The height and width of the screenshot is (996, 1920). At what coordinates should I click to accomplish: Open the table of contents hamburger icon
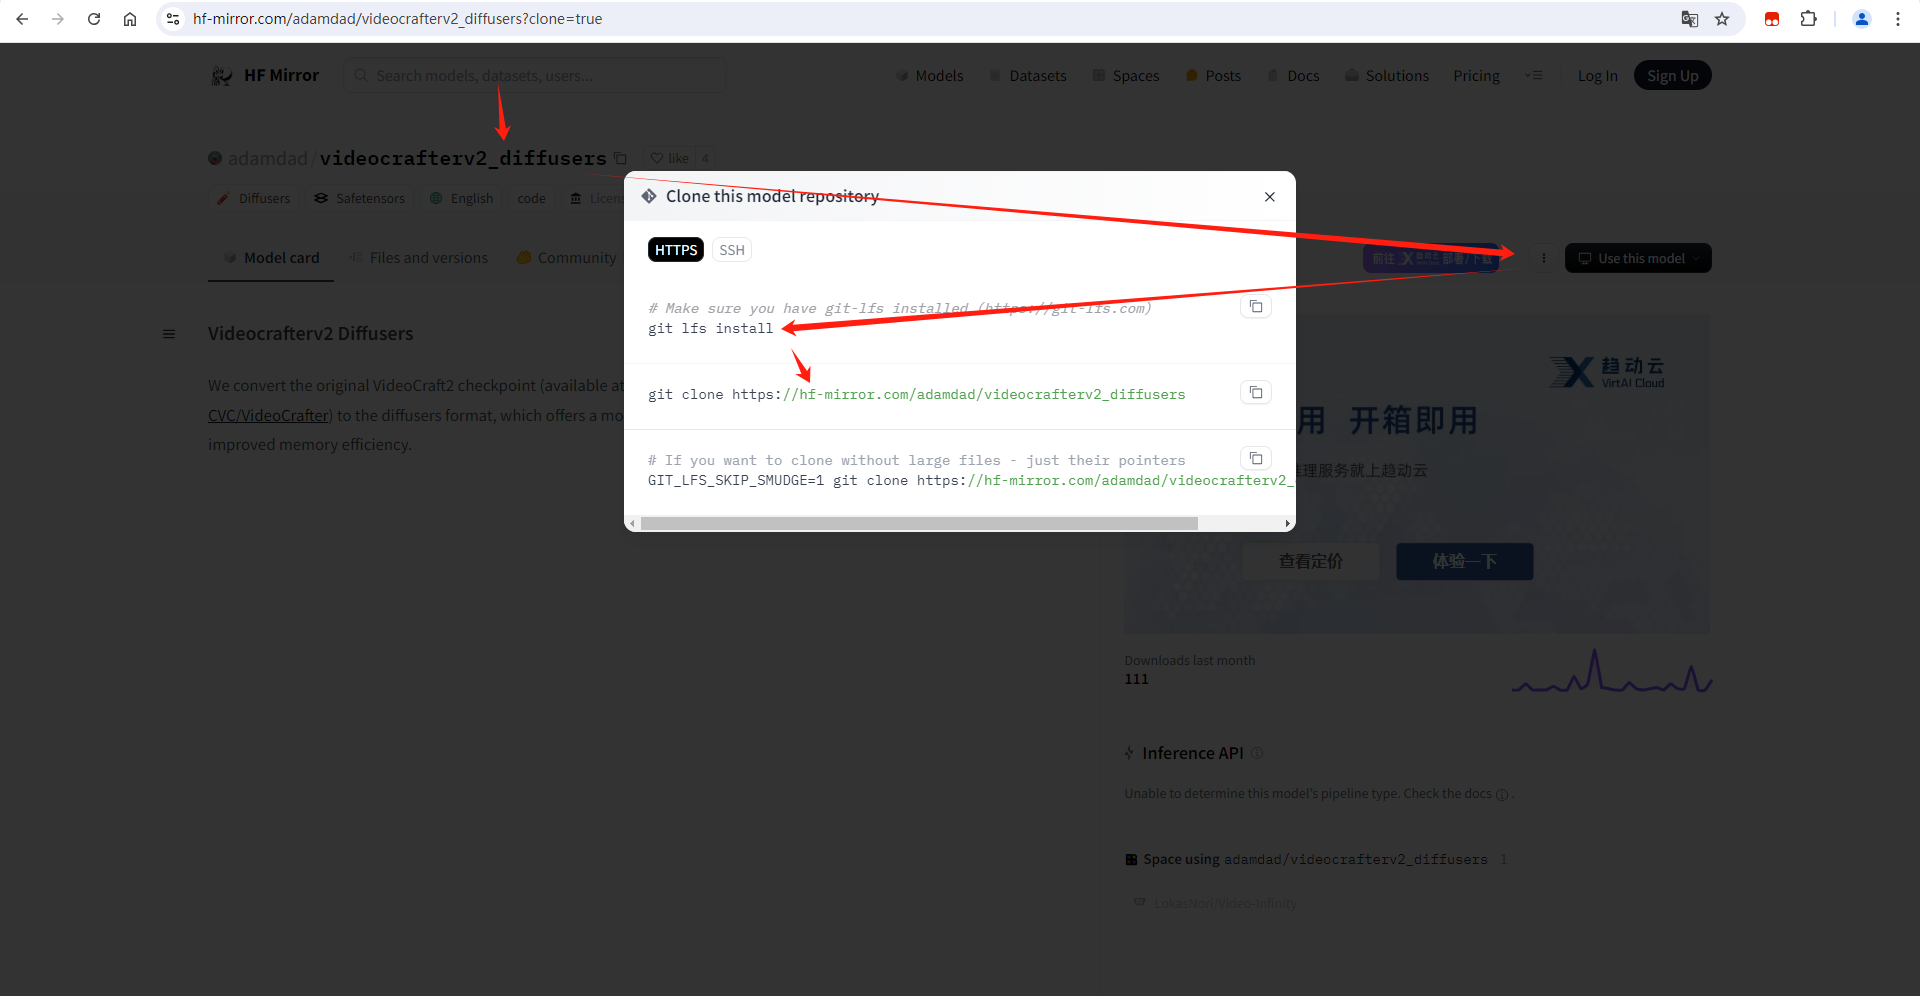pyautogui.click(x=169, y=334)
